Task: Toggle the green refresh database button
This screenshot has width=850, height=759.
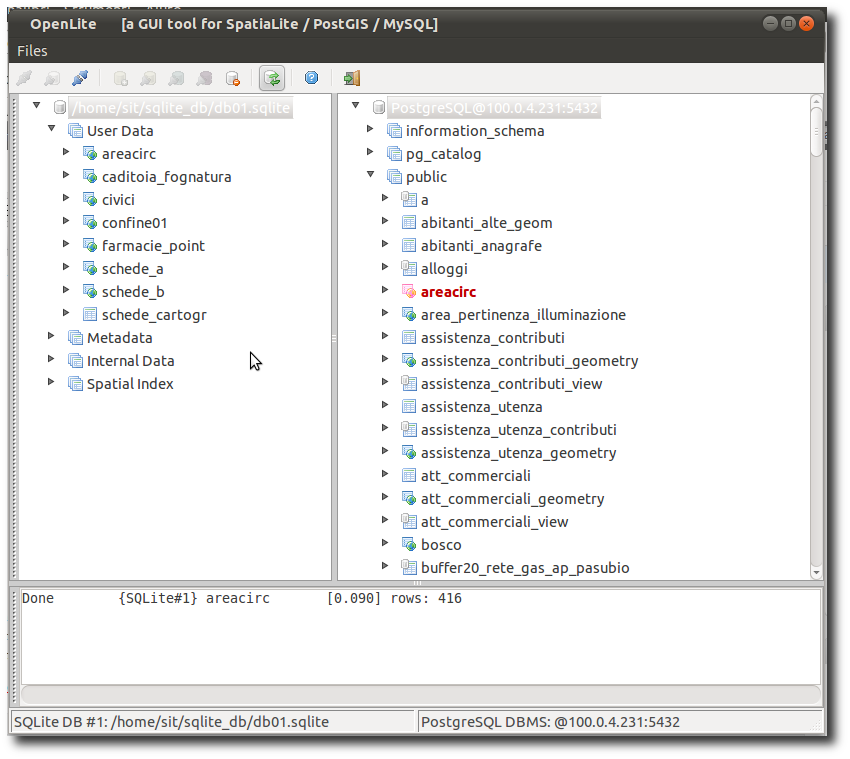Action: pyautogui.click(x=271, y=78)
